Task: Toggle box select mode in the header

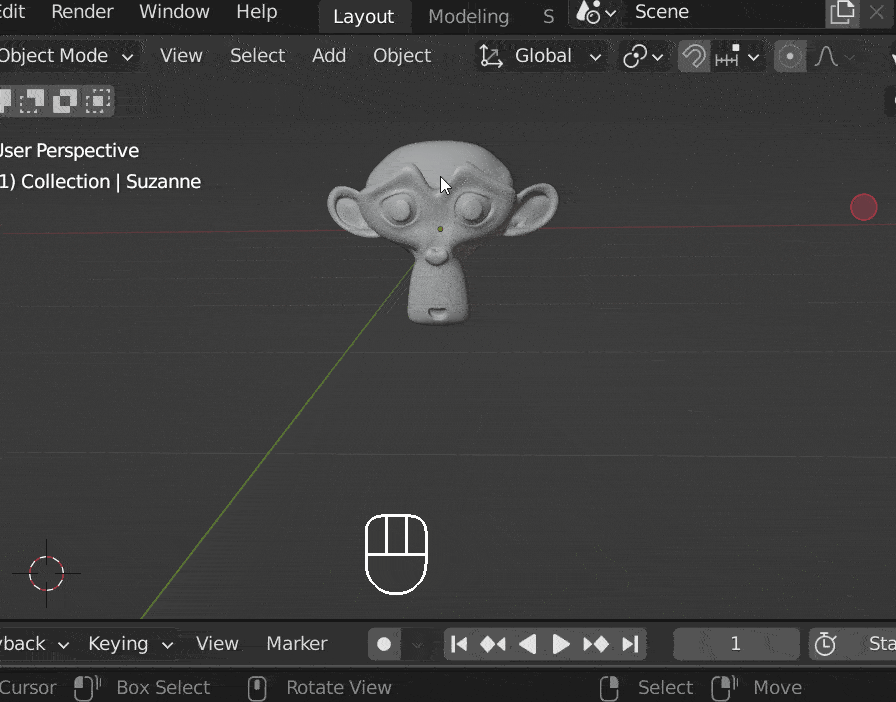Action: [x=33, y=100]
